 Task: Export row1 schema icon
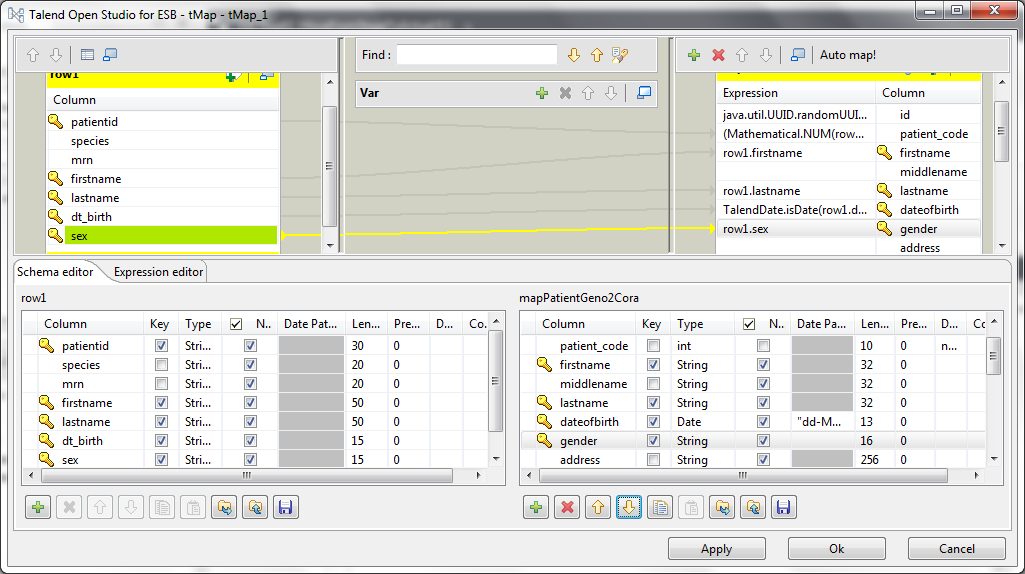[255, 507]
